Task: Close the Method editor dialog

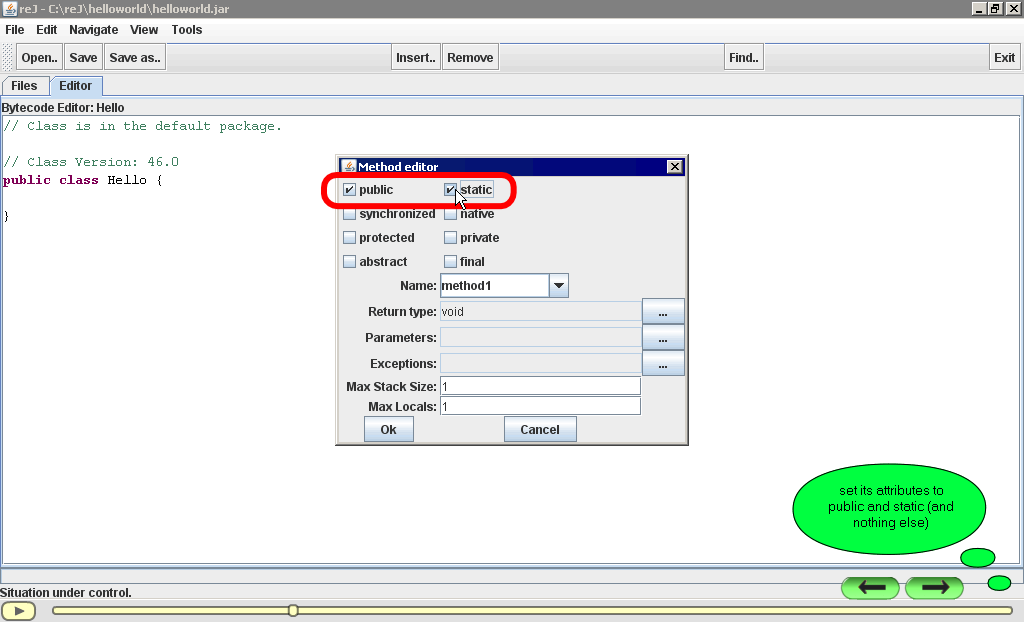Action: 675,167
